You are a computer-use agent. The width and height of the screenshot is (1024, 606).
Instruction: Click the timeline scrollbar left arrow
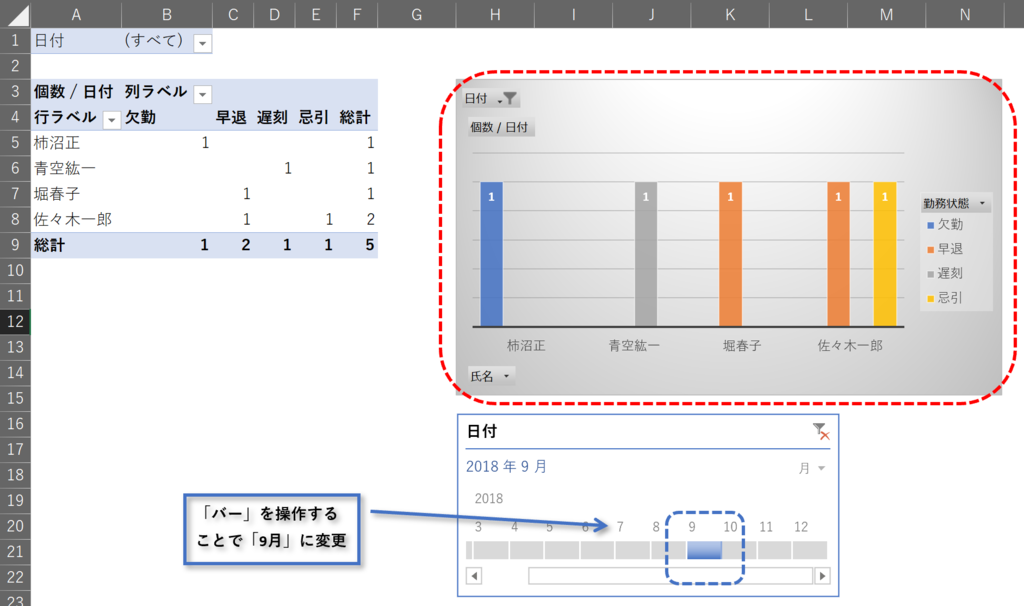click(x=474, y=575)
